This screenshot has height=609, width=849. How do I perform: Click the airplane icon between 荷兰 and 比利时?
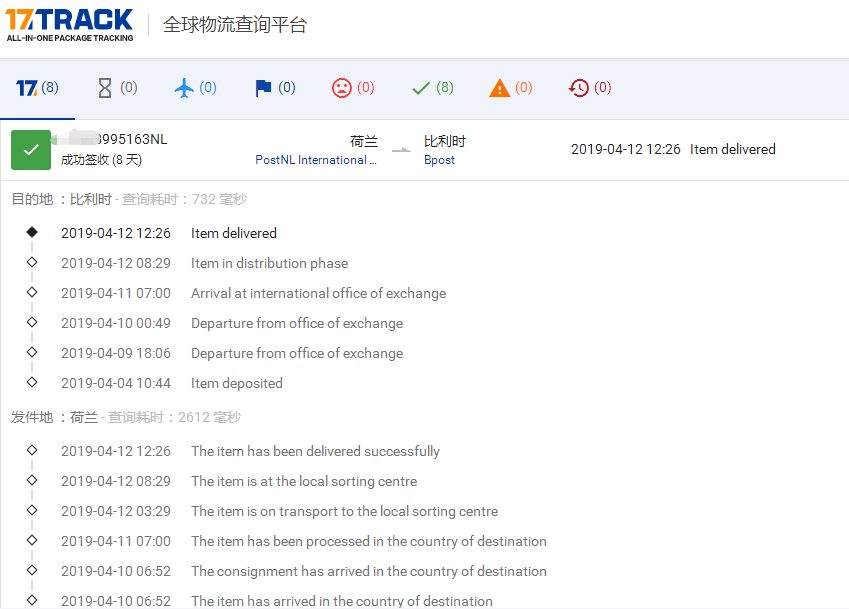(x=400, y=150)
